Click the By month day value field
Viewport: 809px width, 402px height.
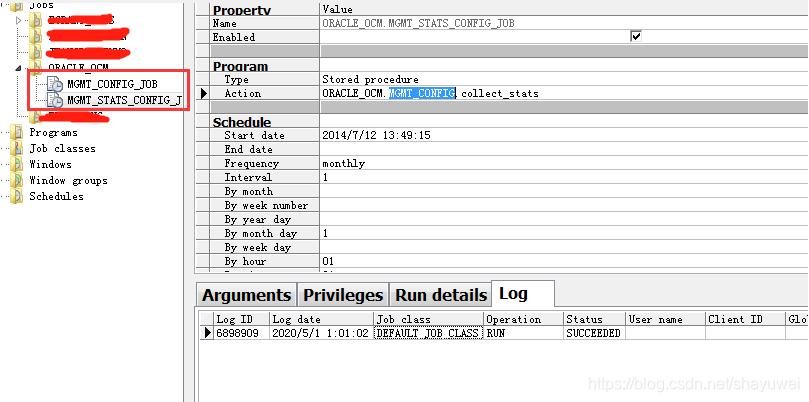pyautogui.click(x=564, y=233)
